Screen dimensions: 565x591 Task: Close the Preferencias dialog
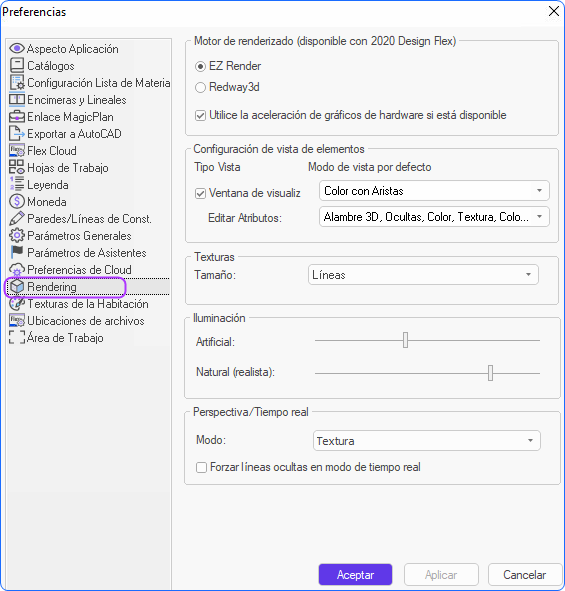point(554,11)
